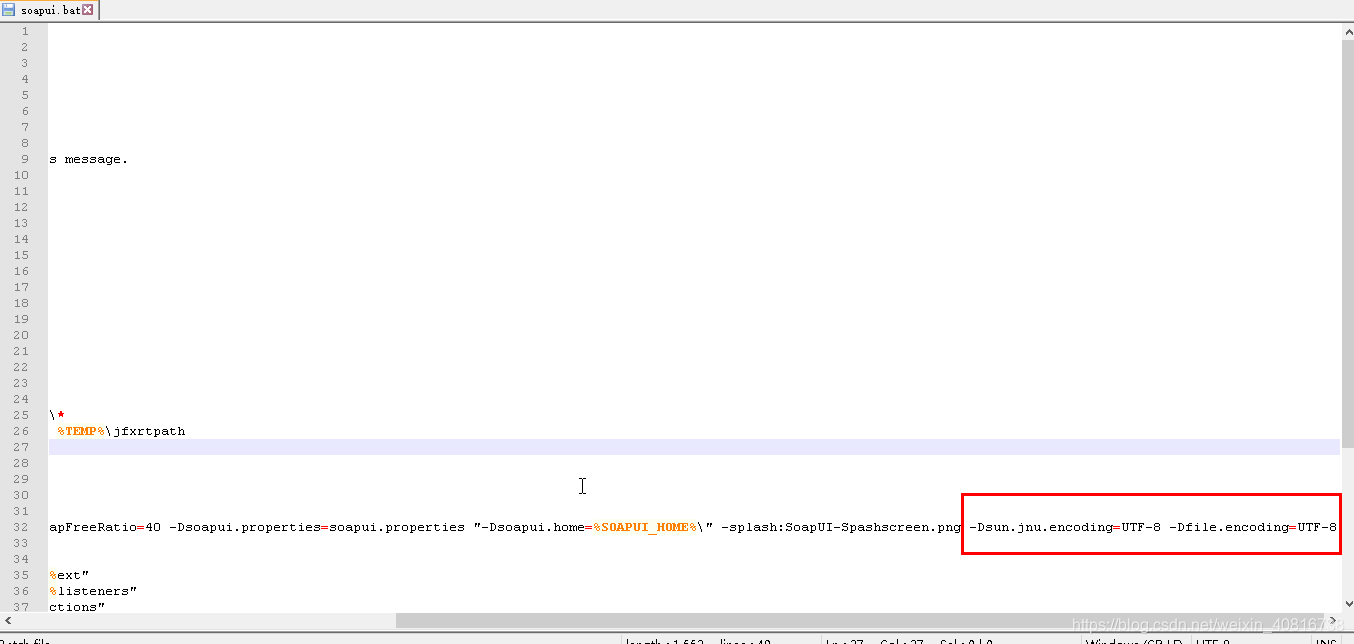
Task: Click the vertical scrollbar up arrow
Action: pos(1347,32)
